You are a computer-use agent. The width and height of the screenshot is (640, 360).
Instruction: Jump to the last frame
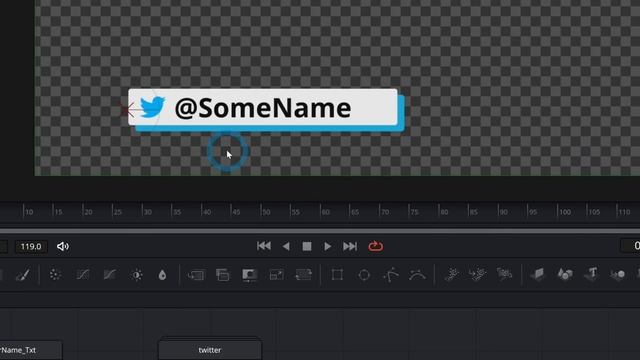point(350,246)
